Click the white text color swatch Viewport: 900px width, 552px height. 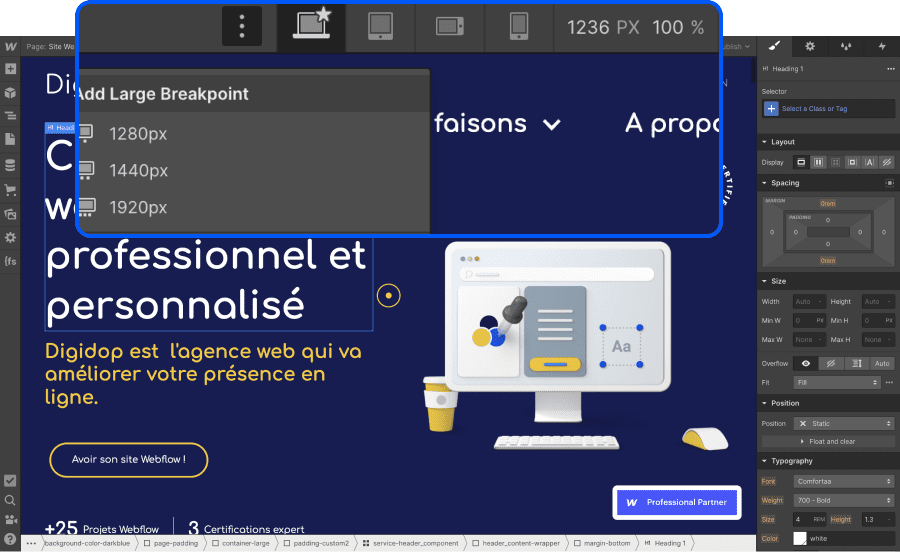(x=800, y=538)
